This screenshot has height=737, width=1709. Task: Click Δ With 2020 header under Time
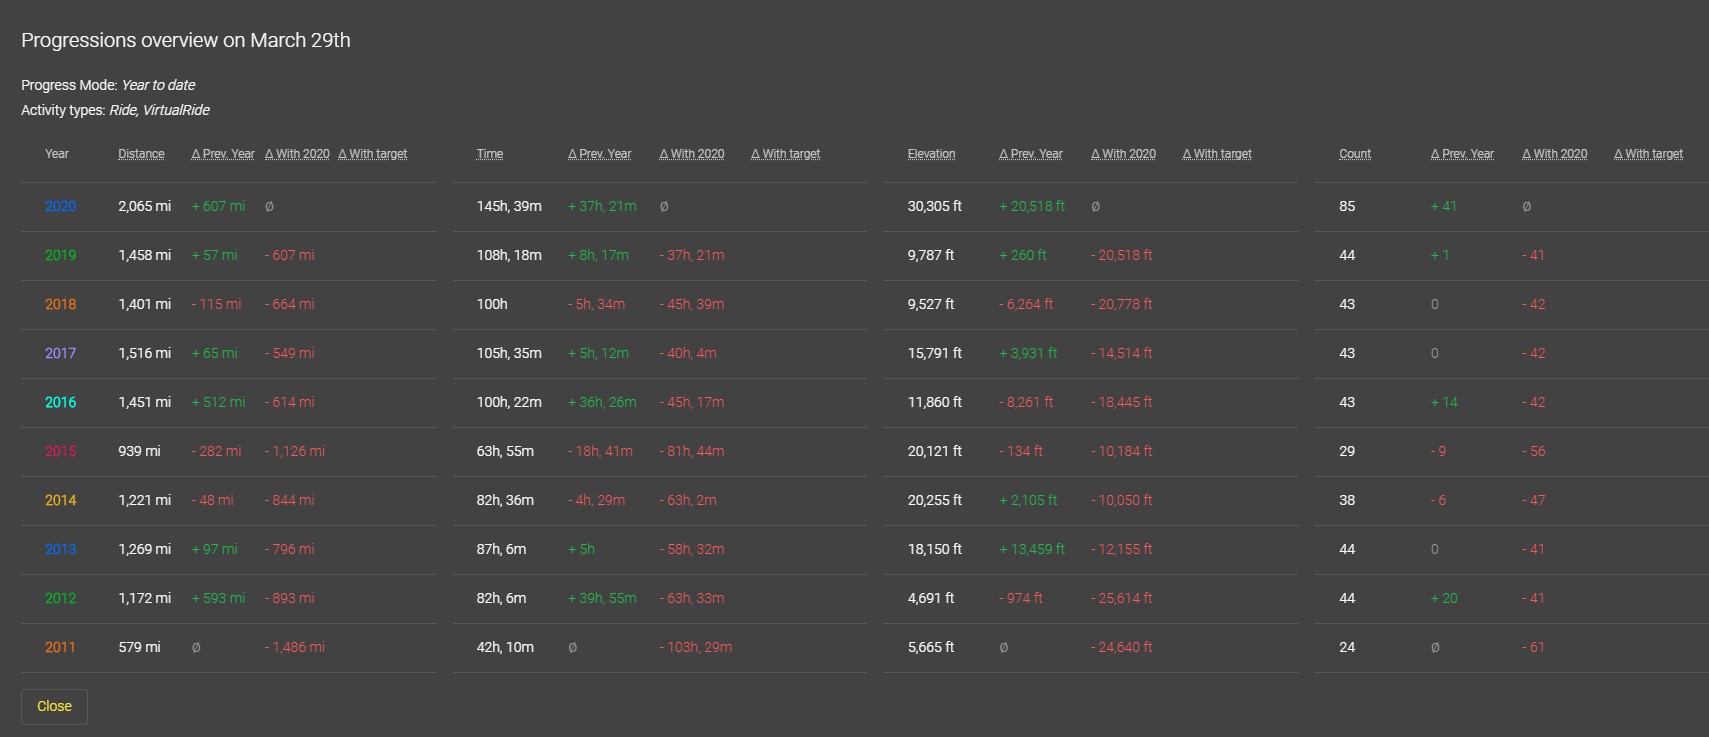[692, 154]
